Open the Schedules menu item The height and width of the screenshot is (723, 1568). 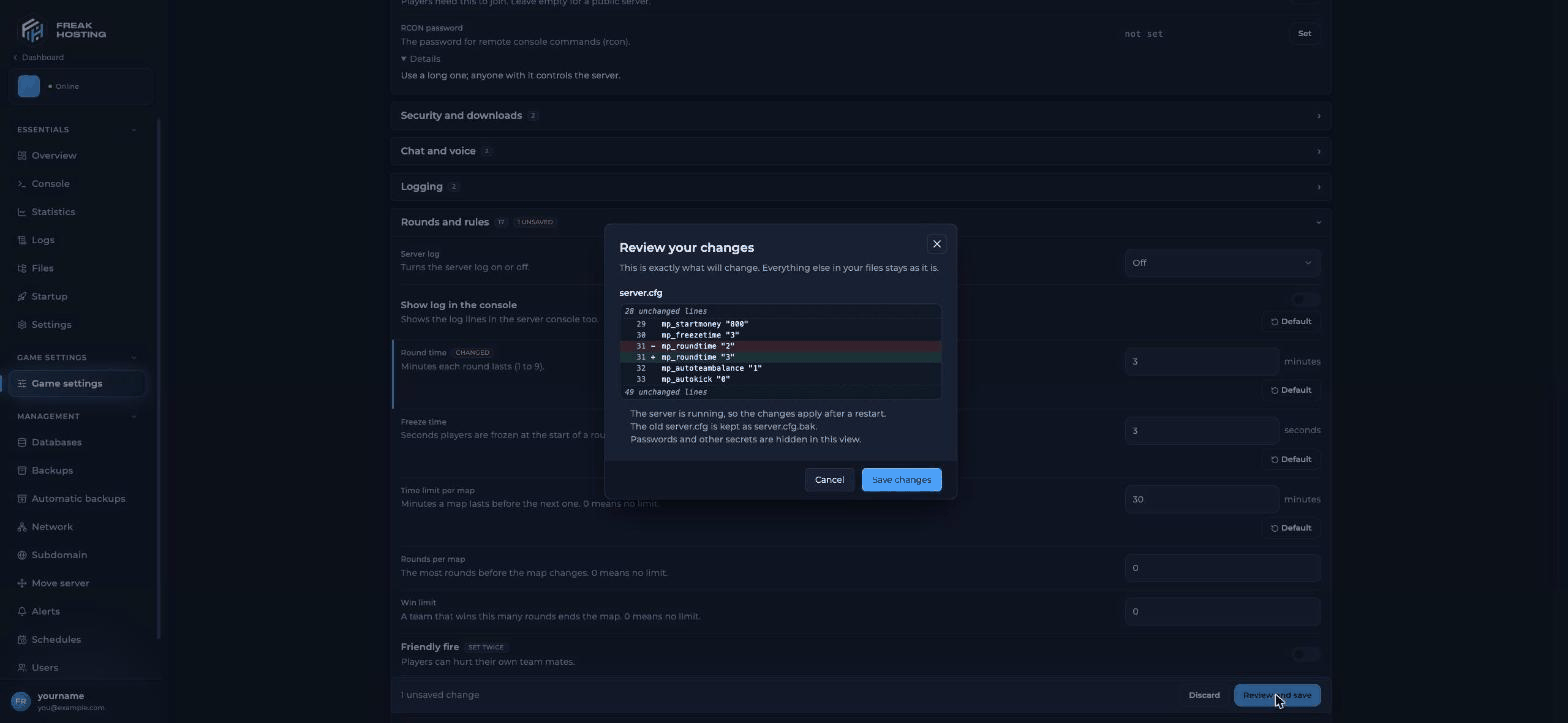pyautogui.click(x=77, y=640)
